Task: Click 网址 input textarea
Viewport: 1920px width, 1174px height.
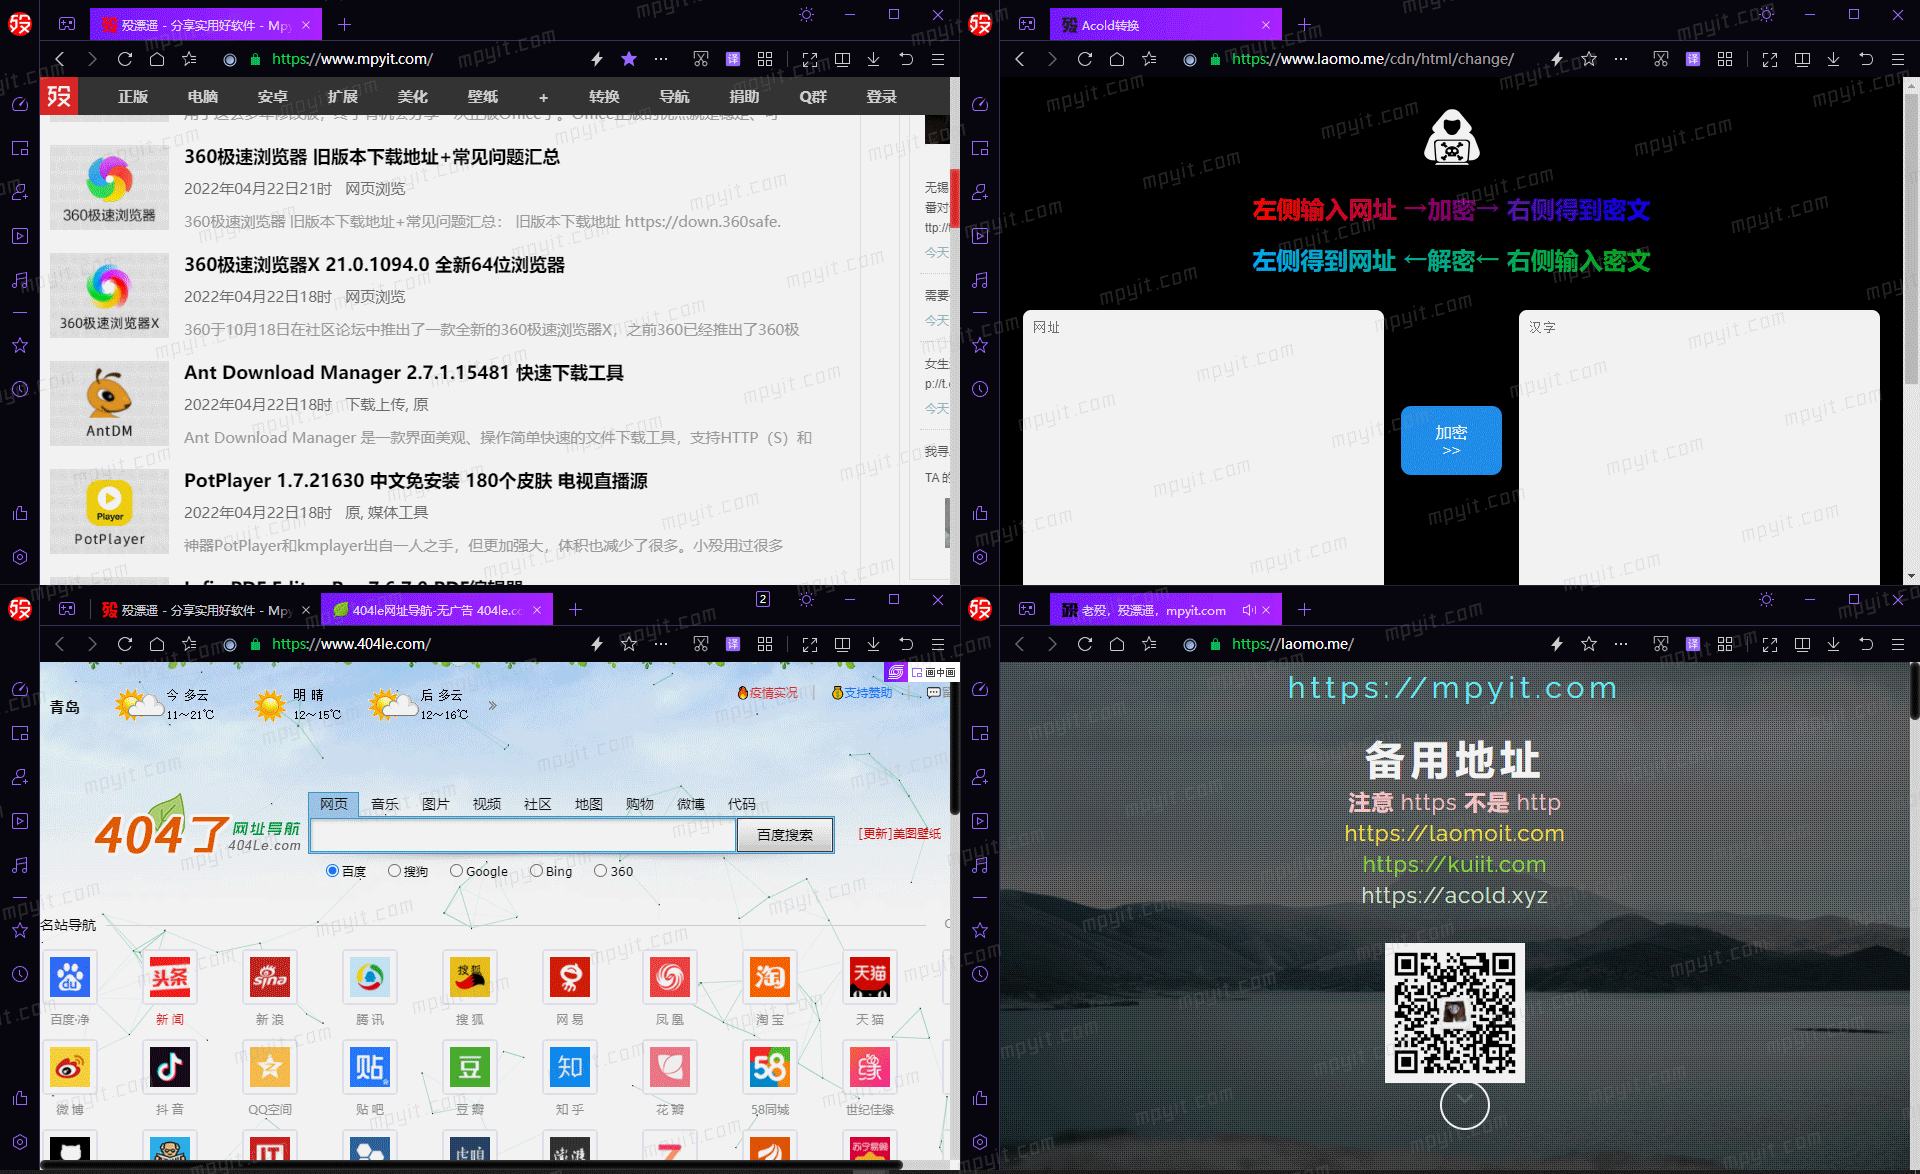Action: coord(1204,447)
